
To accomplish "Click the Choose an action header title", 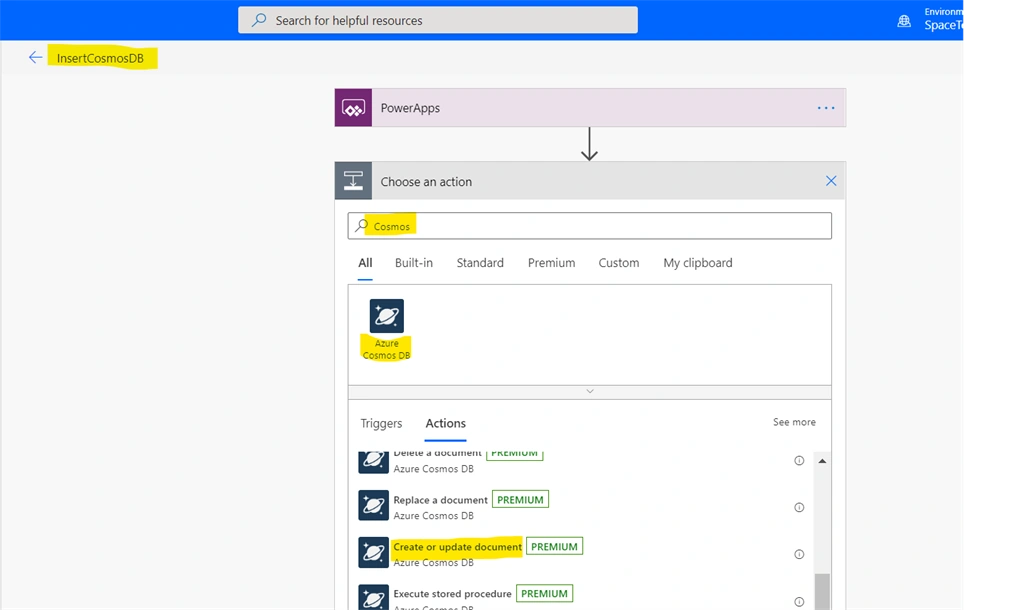I will (426, 182).
